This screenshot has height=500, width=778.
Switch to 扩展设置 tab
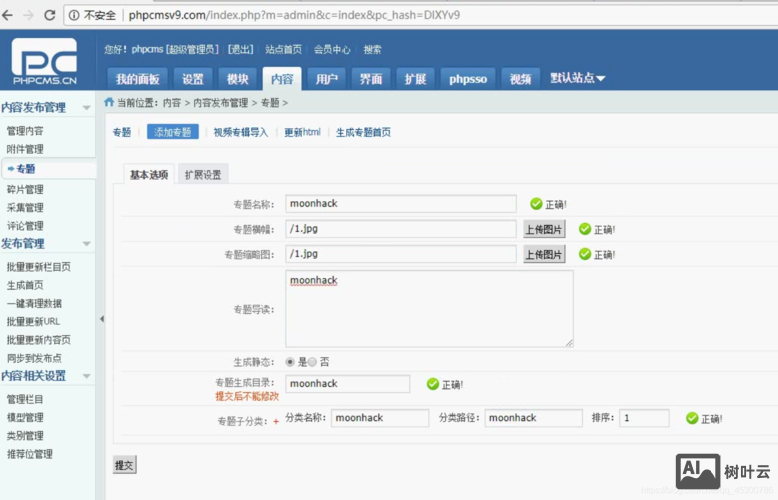coord(203,175)
